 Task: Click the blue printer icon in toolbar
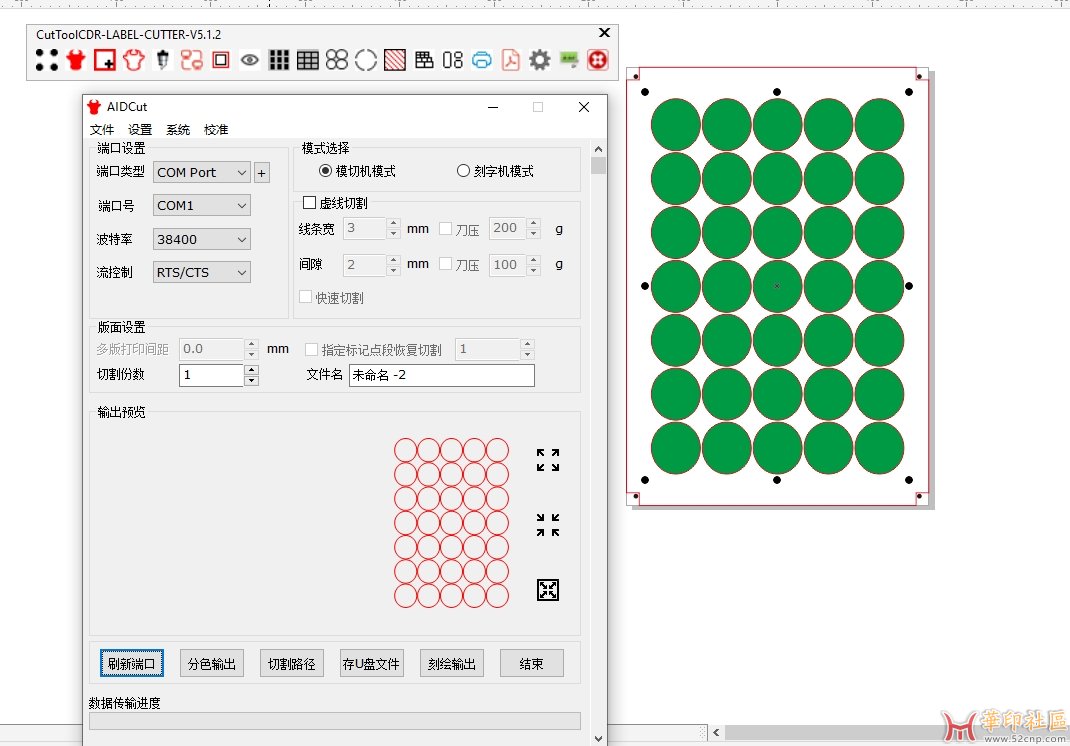tap(482, 60)
